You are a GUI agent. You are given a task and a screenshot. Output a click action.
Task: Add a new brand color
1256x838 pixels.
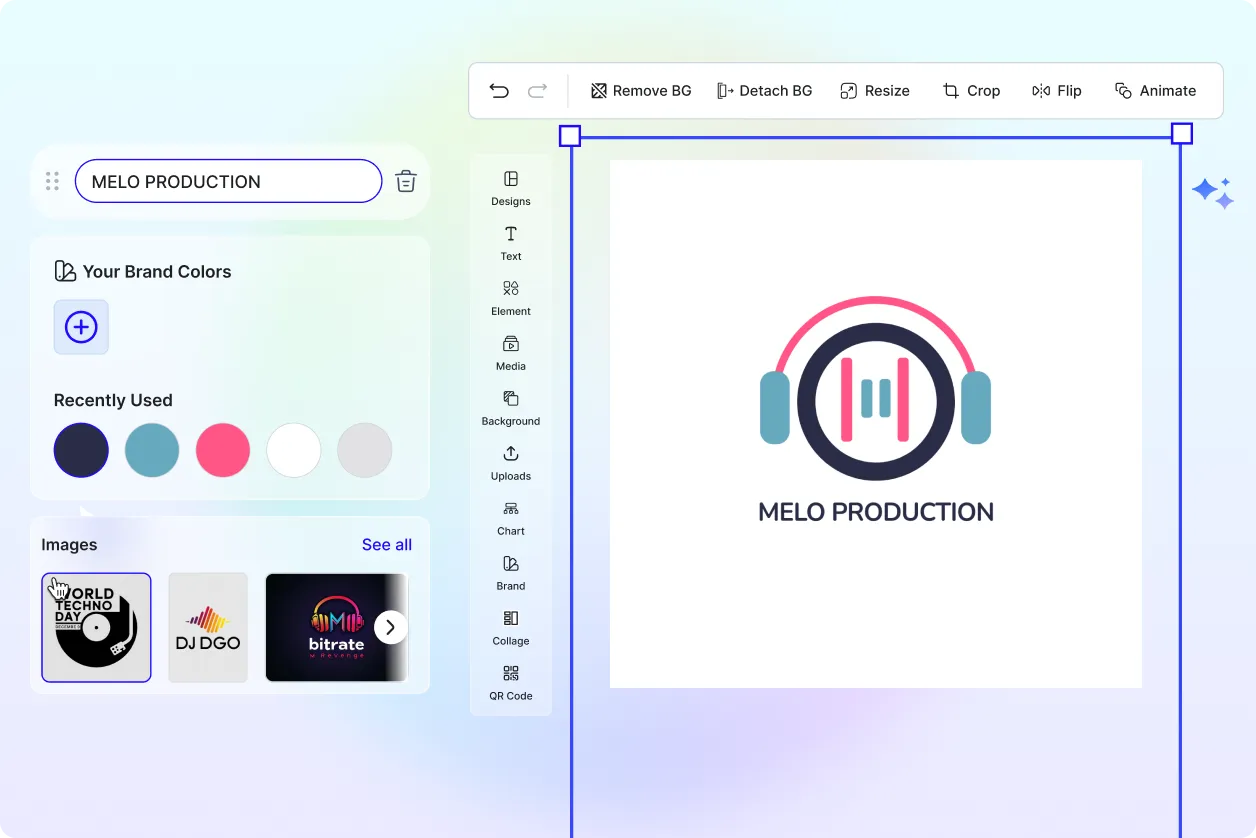81,327
